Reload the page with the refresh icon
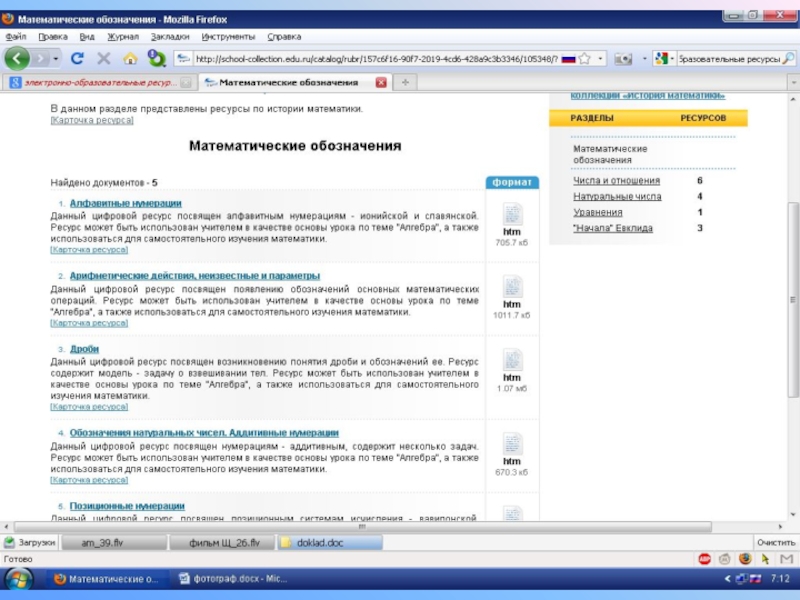Viewport: 800px width, 600px height. (77, 59)
